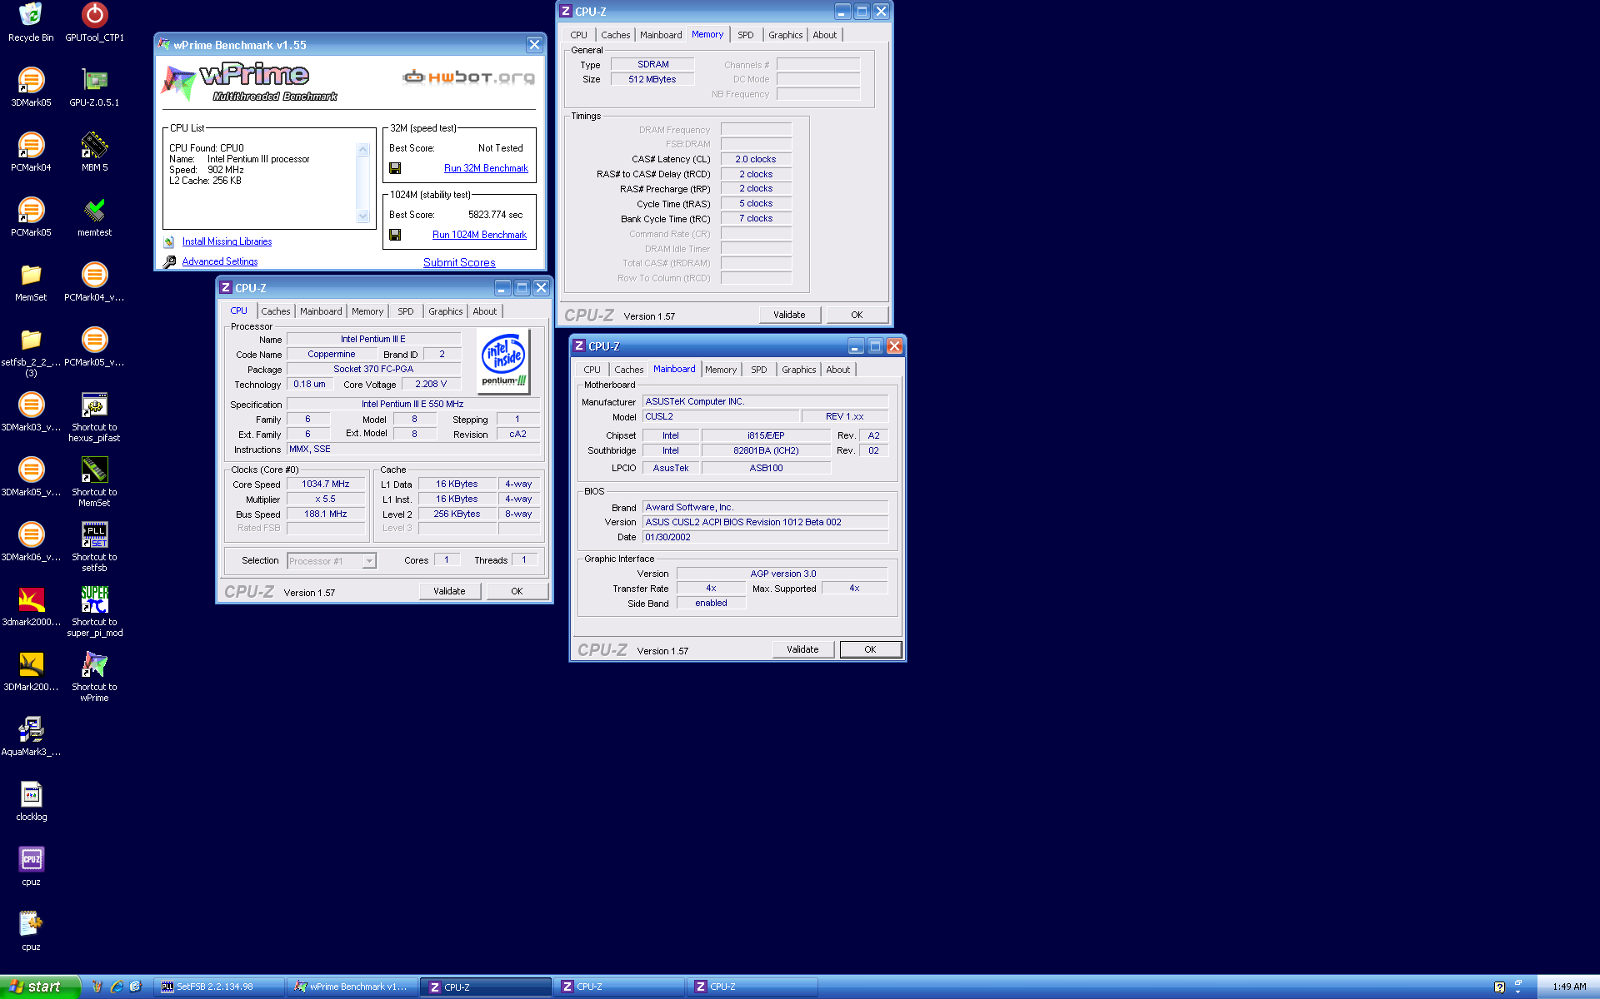Screen dimensions: 1600x999
Task: Click Validate in Memory CPU-Z window
Action: 789,315
